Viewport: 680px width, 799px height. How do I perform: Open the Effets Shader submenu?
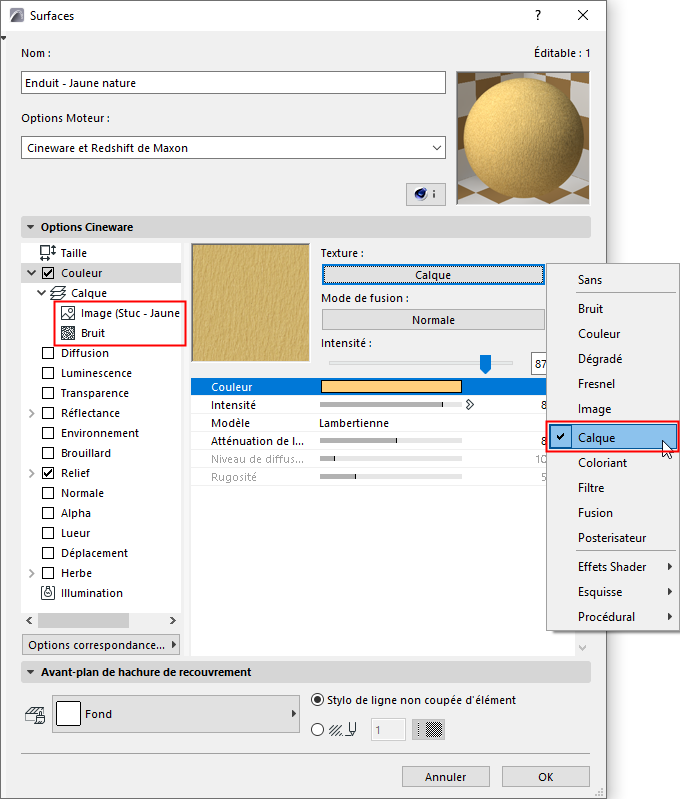pyautogui.click(x=613, y=567)
